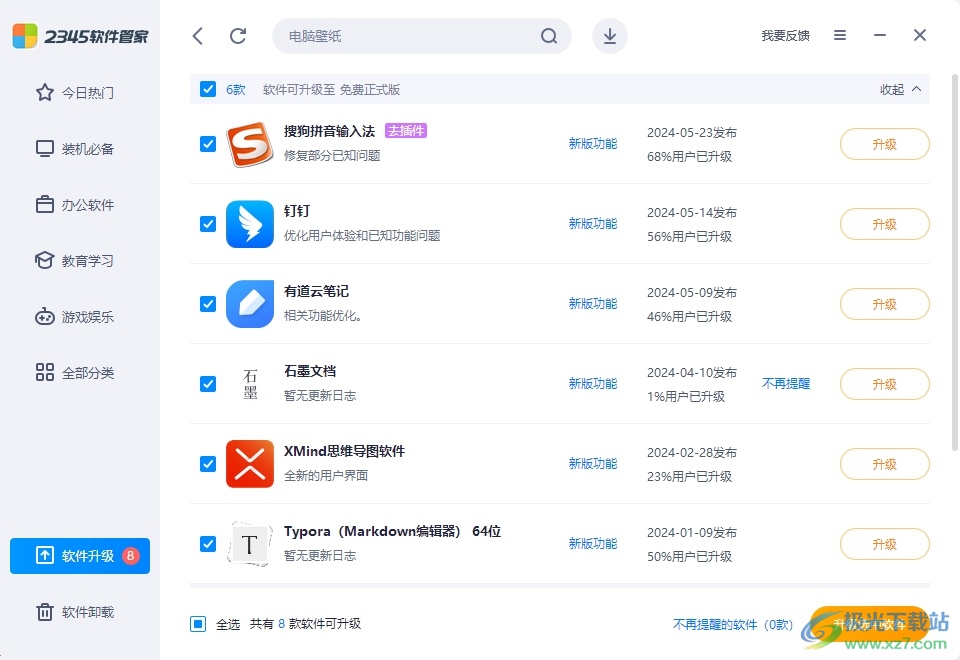Click the Typora app icon

coord(250,544)
